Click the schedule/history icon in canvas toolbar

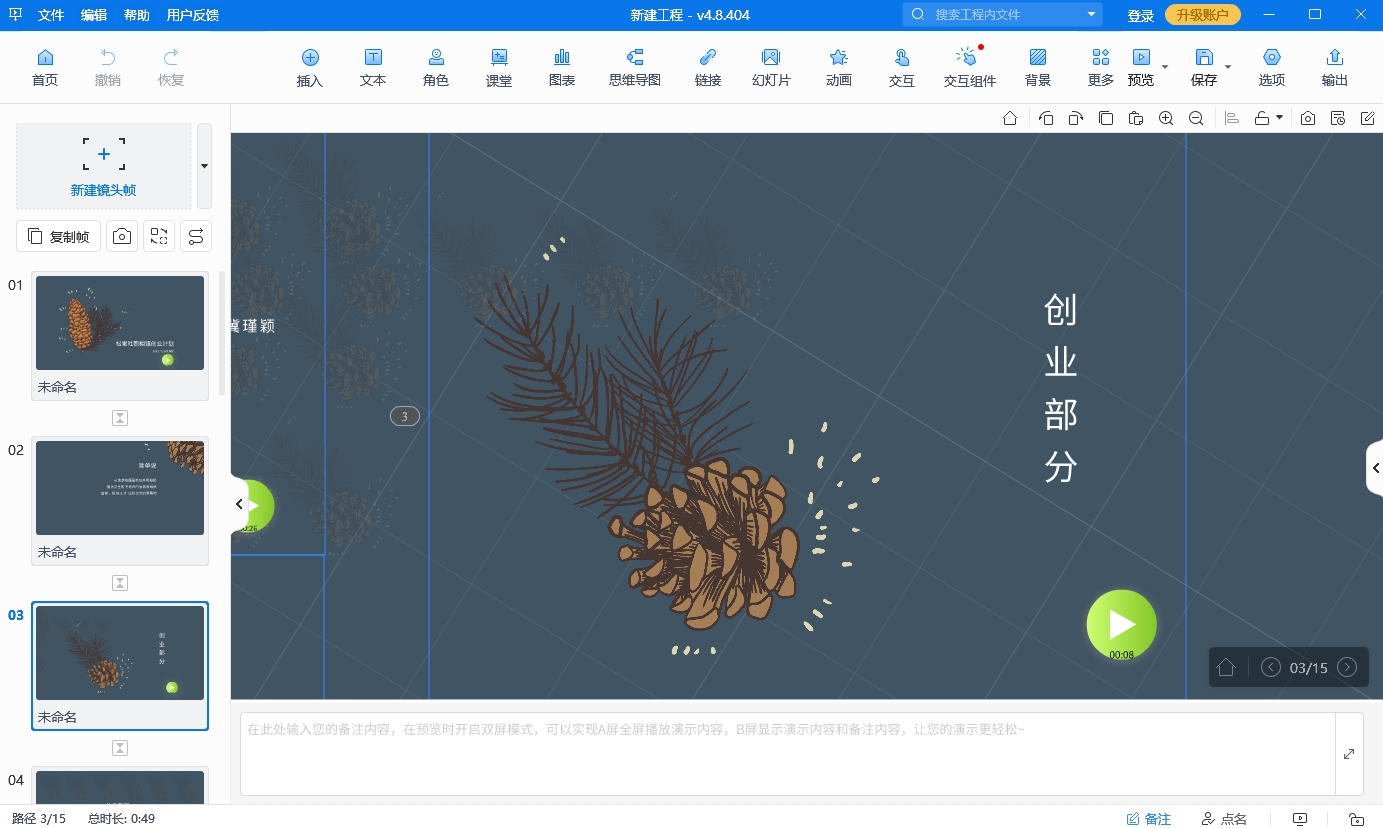pos(1338,118)
